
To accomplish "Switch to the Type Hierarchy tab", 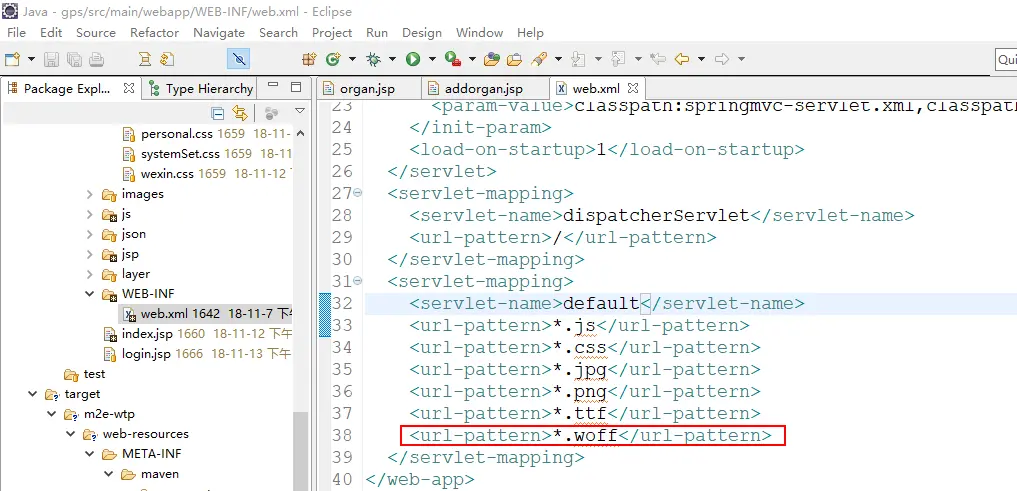I will 201,88.
